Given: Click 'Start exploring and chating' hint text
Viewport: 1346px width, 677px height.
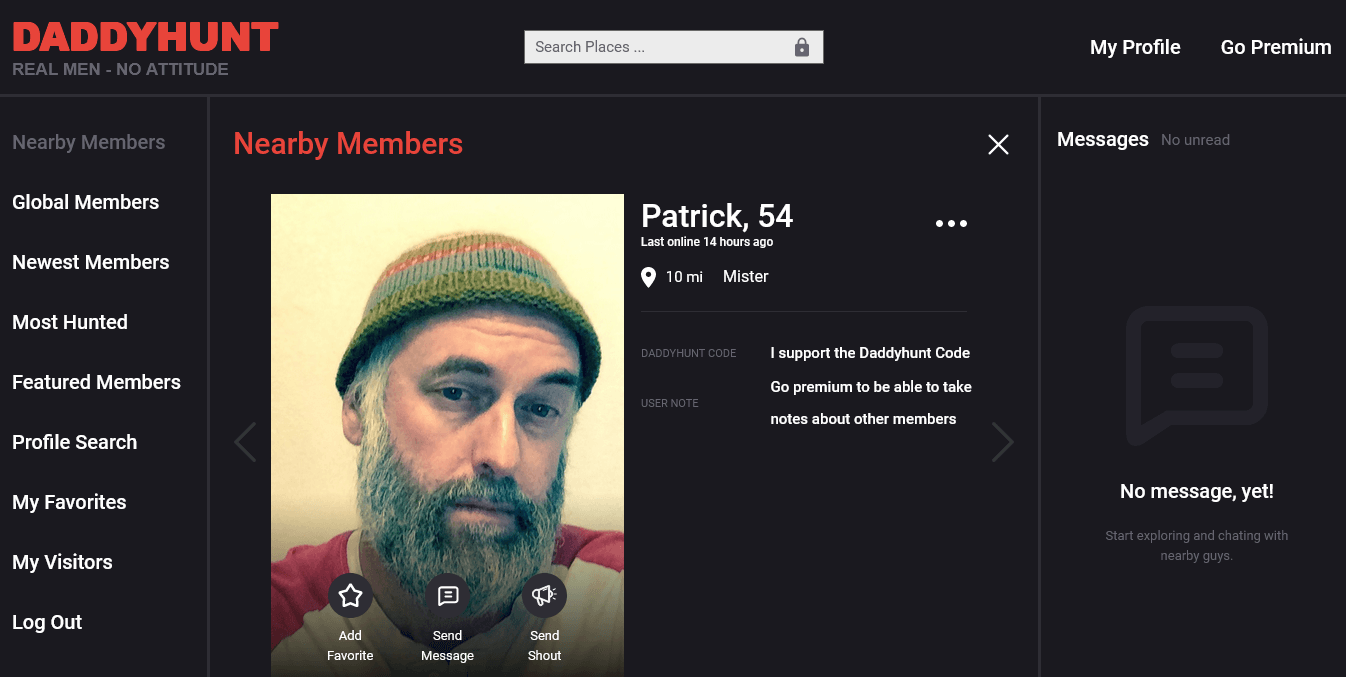Looking at the screenshot, I should click(1197, 545).
